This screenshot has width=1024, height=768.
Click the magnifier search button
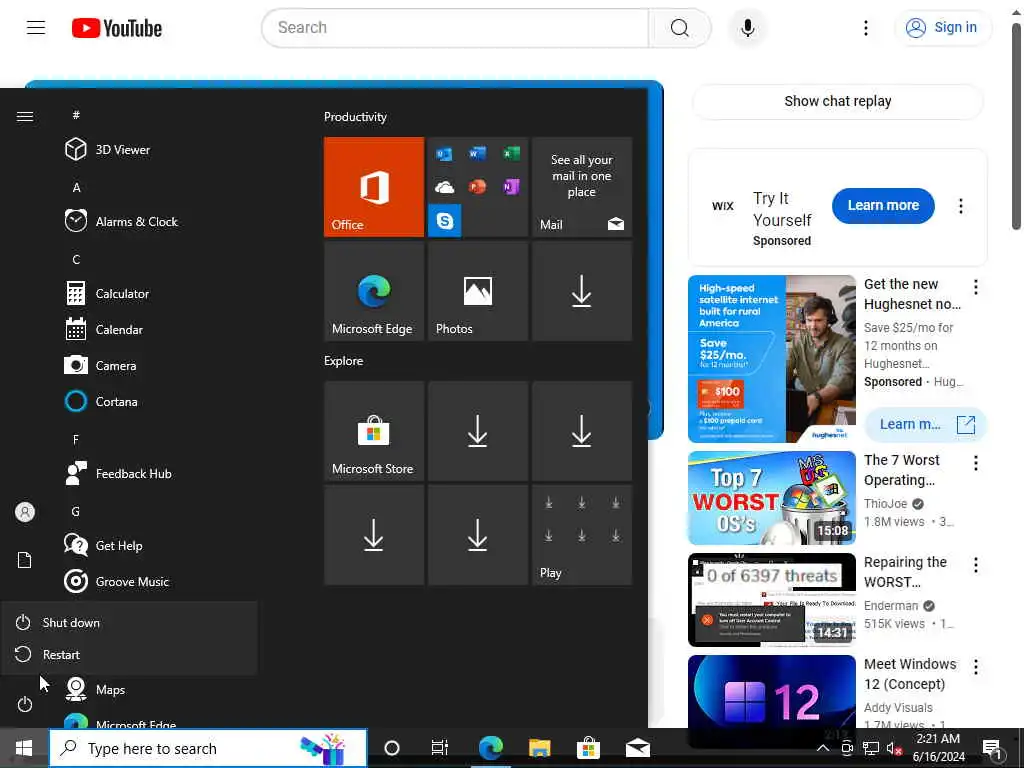(x=680, y=27)
